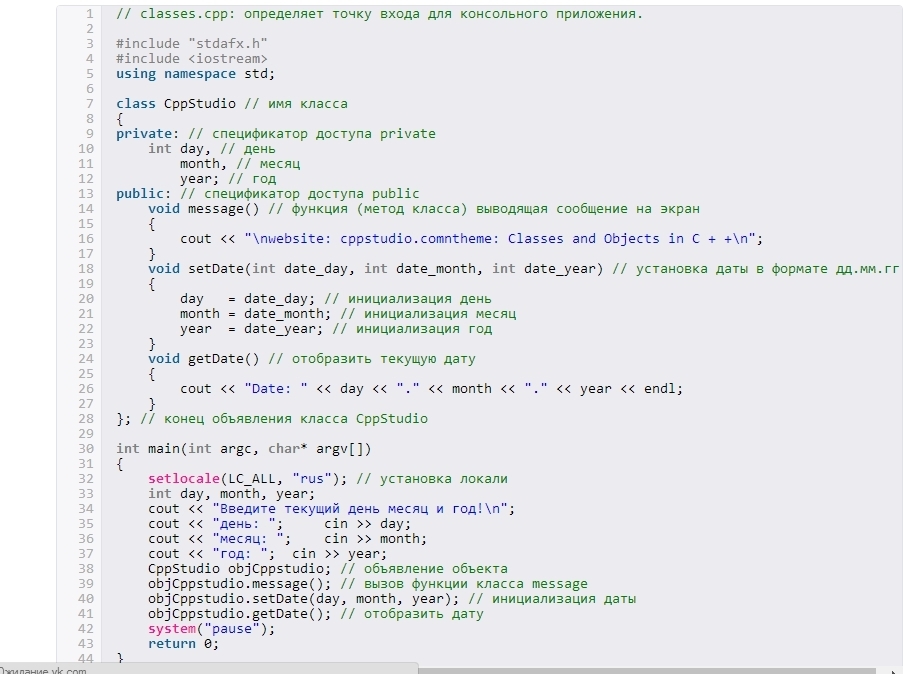903x674 pixels.
Task: Click the declaration "int day, month, year;"
Action: pos(232,493)
